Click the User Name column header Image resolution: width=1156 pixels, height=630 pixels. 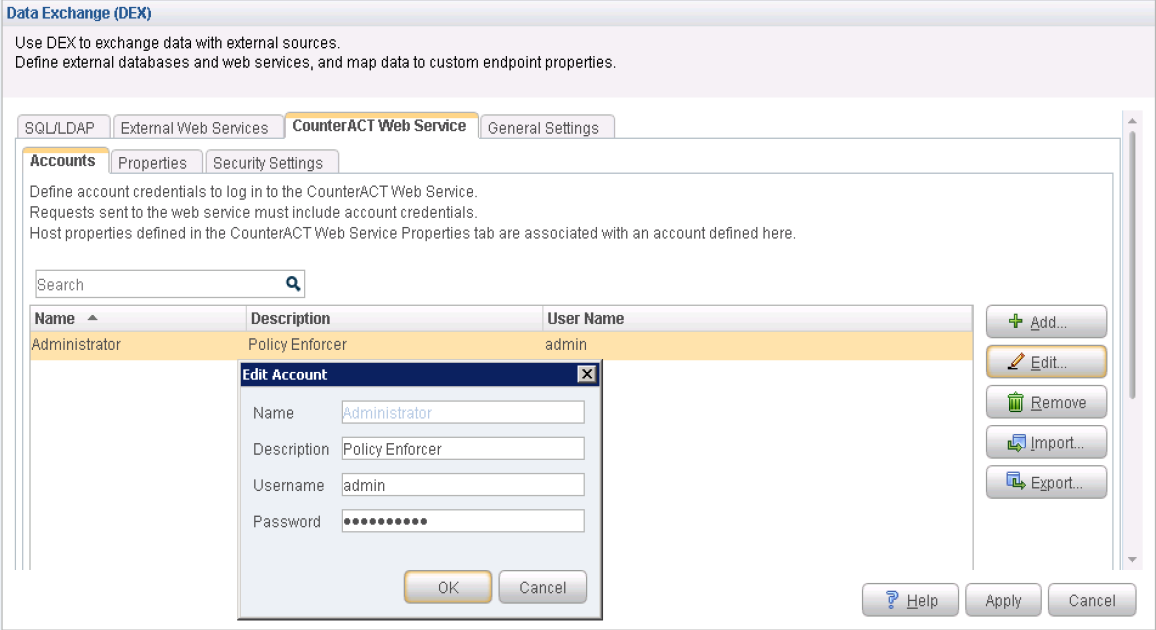coord(758,318)
